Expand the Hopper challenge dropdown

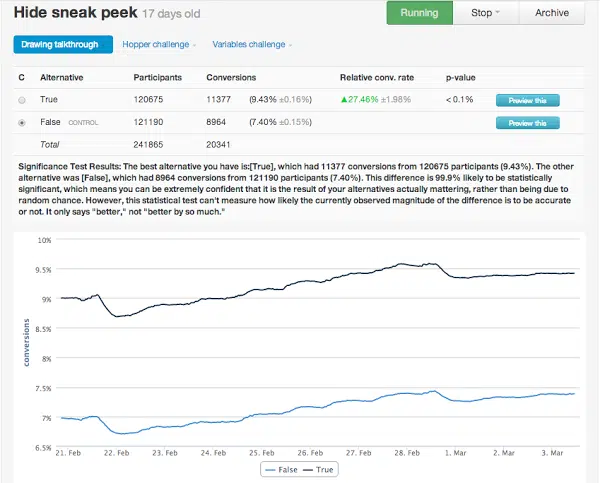(158, 45)
